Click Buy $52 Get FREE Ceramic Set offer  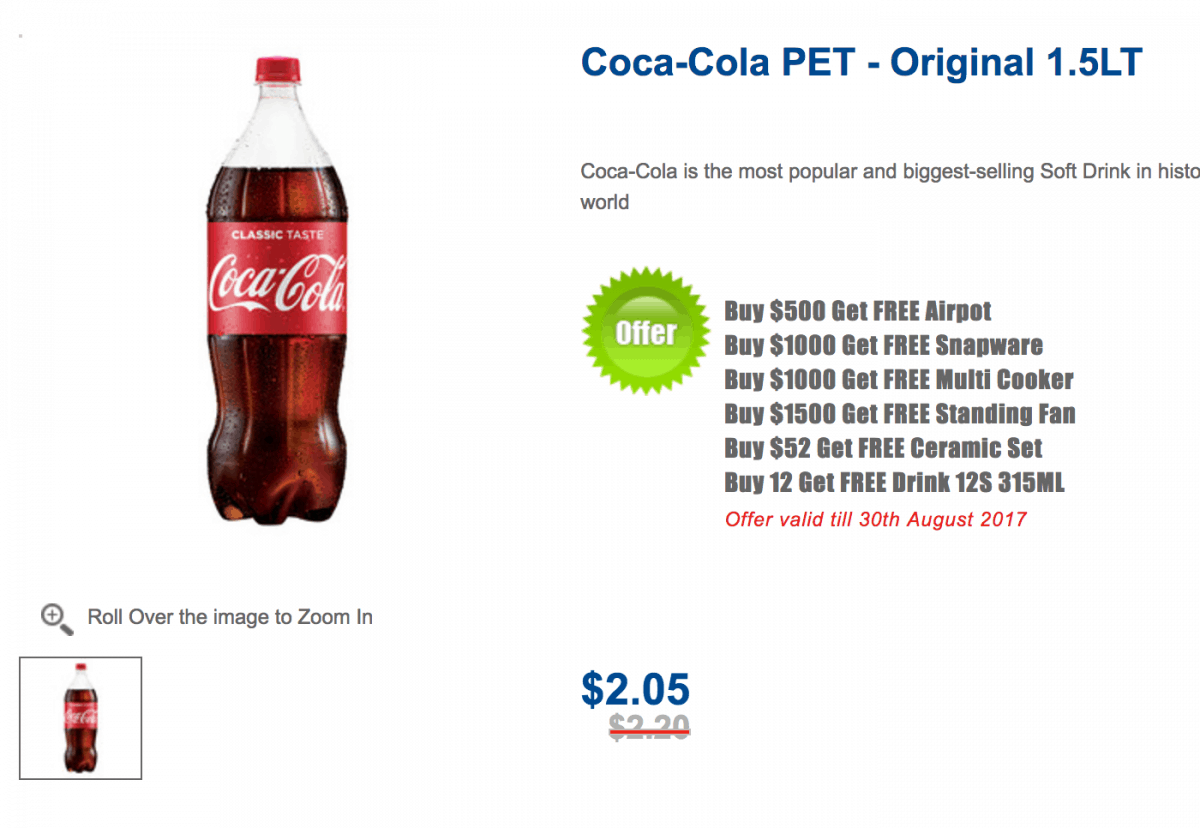coord(883,448)
